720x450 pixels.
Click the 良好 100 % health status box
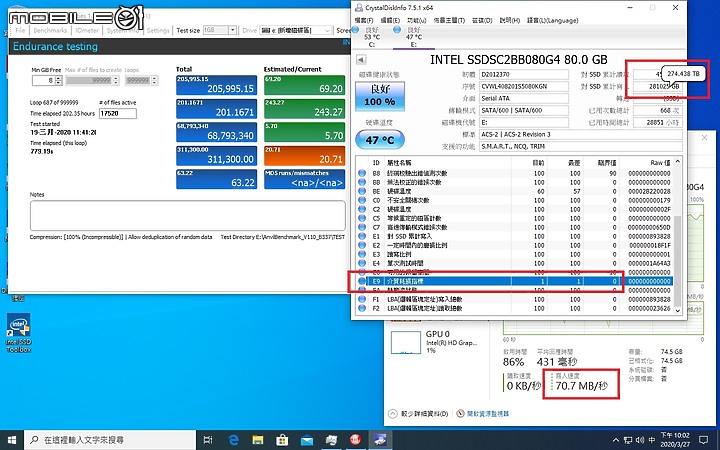point(380,96)
